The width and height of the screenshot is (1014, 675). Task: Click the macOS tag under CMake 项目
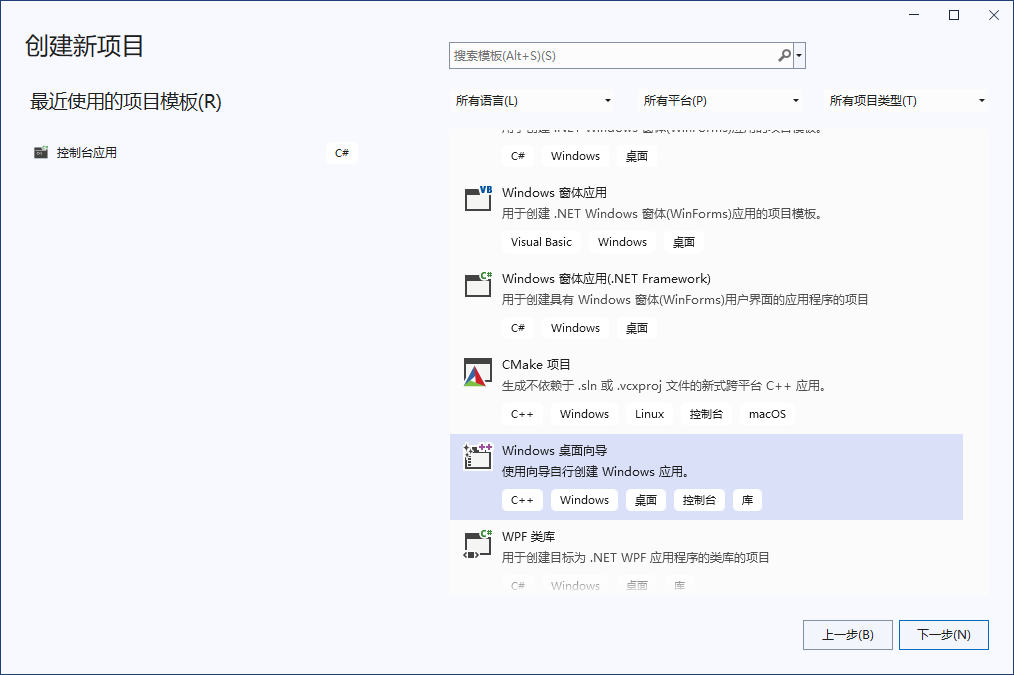pyautogui.click(x=767, y=414)
